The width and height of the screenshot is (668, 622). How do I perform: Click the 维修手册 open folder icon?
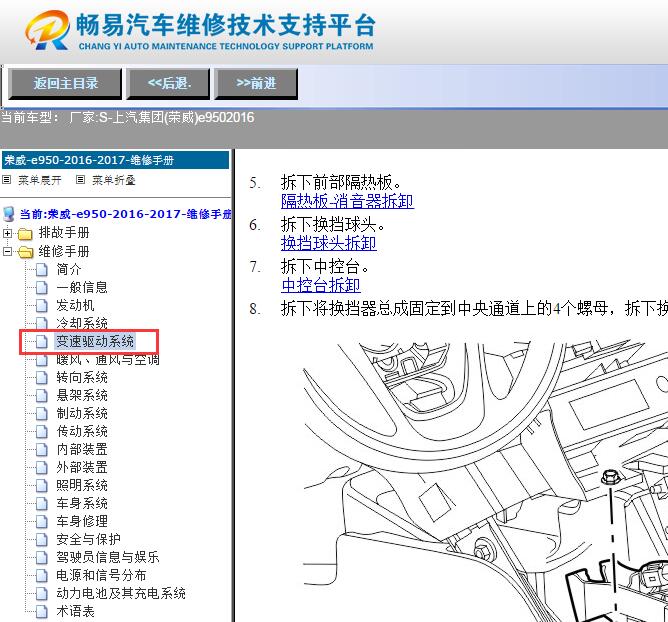point(25,252)
